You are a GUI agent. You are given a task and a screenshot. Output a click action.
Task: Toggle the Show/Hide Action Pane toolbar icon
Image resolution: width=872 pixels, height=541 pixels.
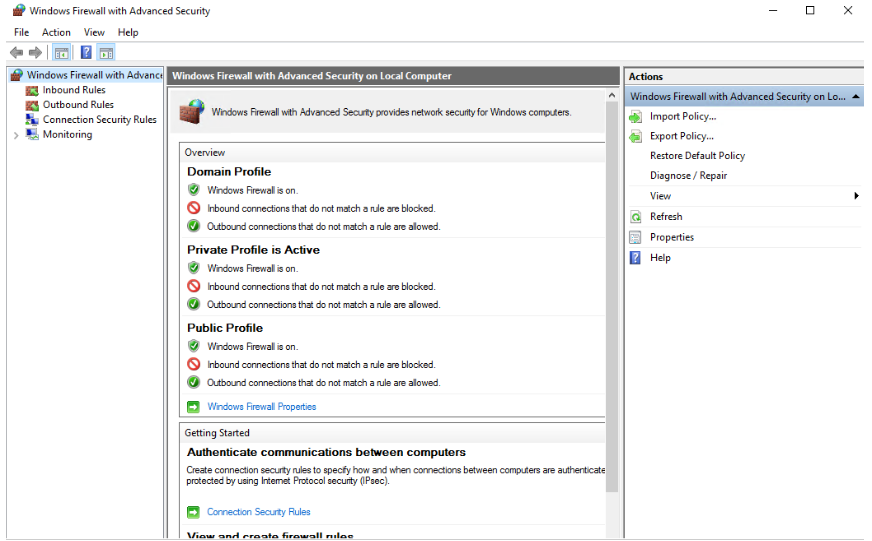click(106, 53)
